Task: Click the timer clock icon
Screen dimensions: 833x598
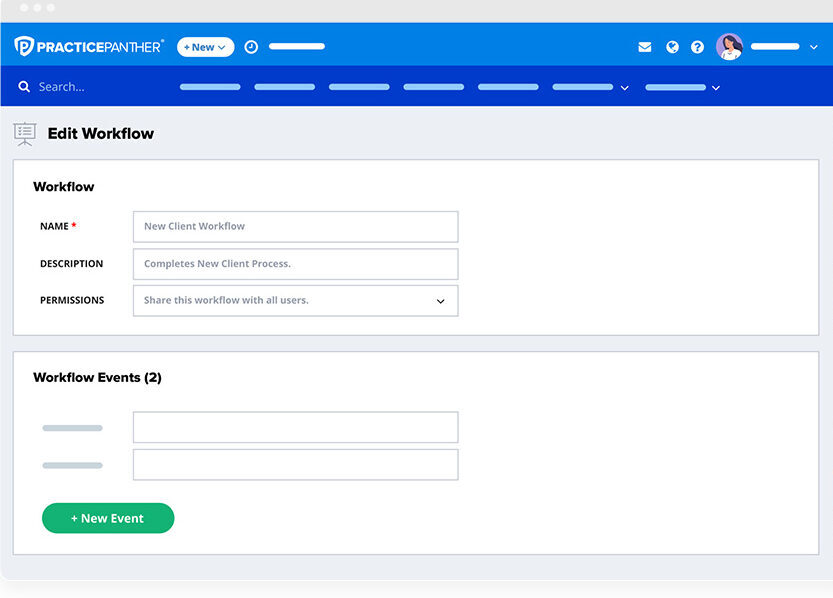Action: (x=251, y=46)
